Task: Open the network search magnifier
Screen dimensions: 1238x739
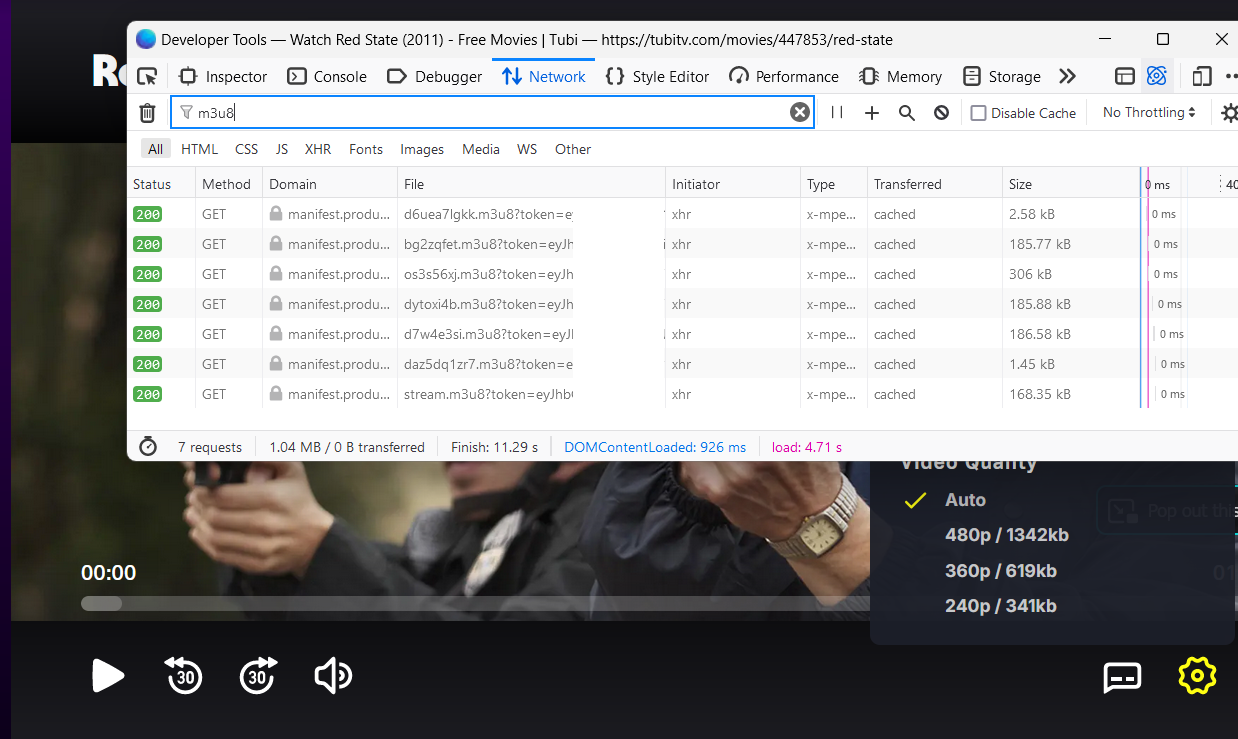Action: (907, 113)
